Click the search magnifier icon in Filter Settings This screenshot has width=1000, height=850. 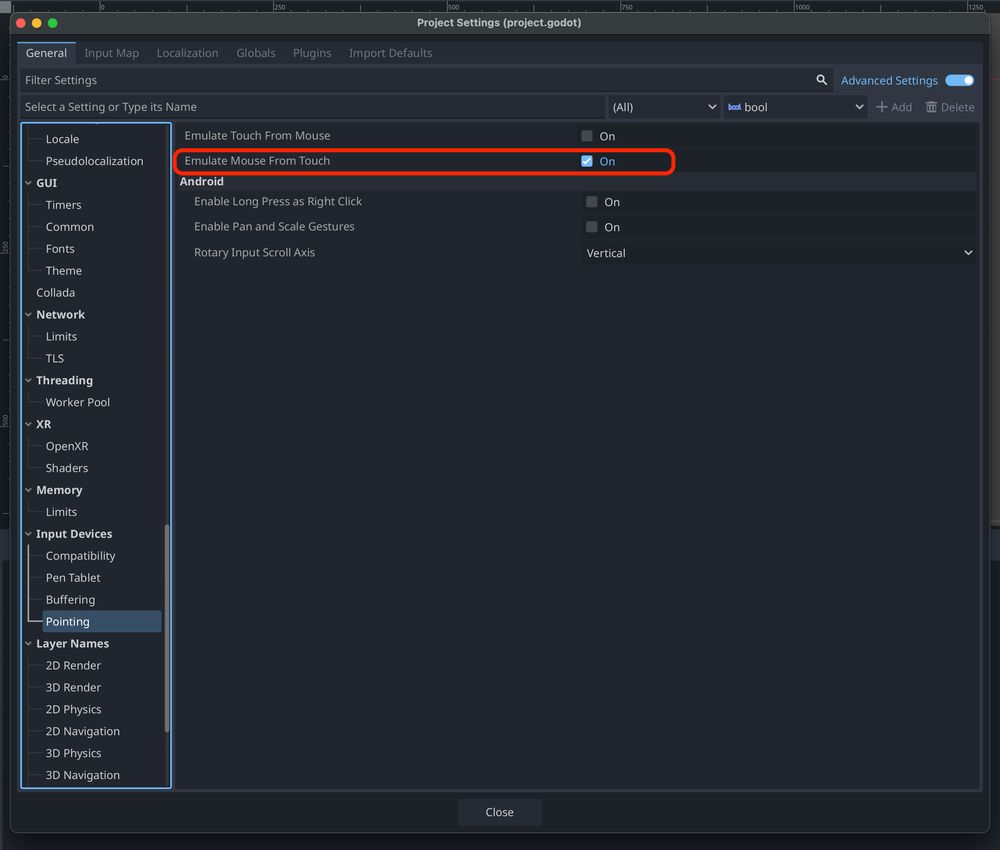(x=821, y=80)
